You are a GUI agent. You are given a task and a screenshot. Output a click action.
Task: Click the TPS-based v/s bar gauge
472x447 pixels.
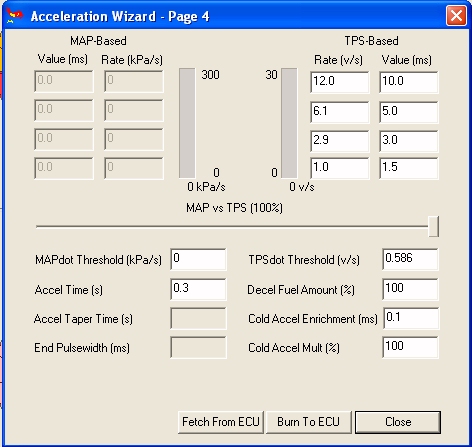[x=289, y=123]
